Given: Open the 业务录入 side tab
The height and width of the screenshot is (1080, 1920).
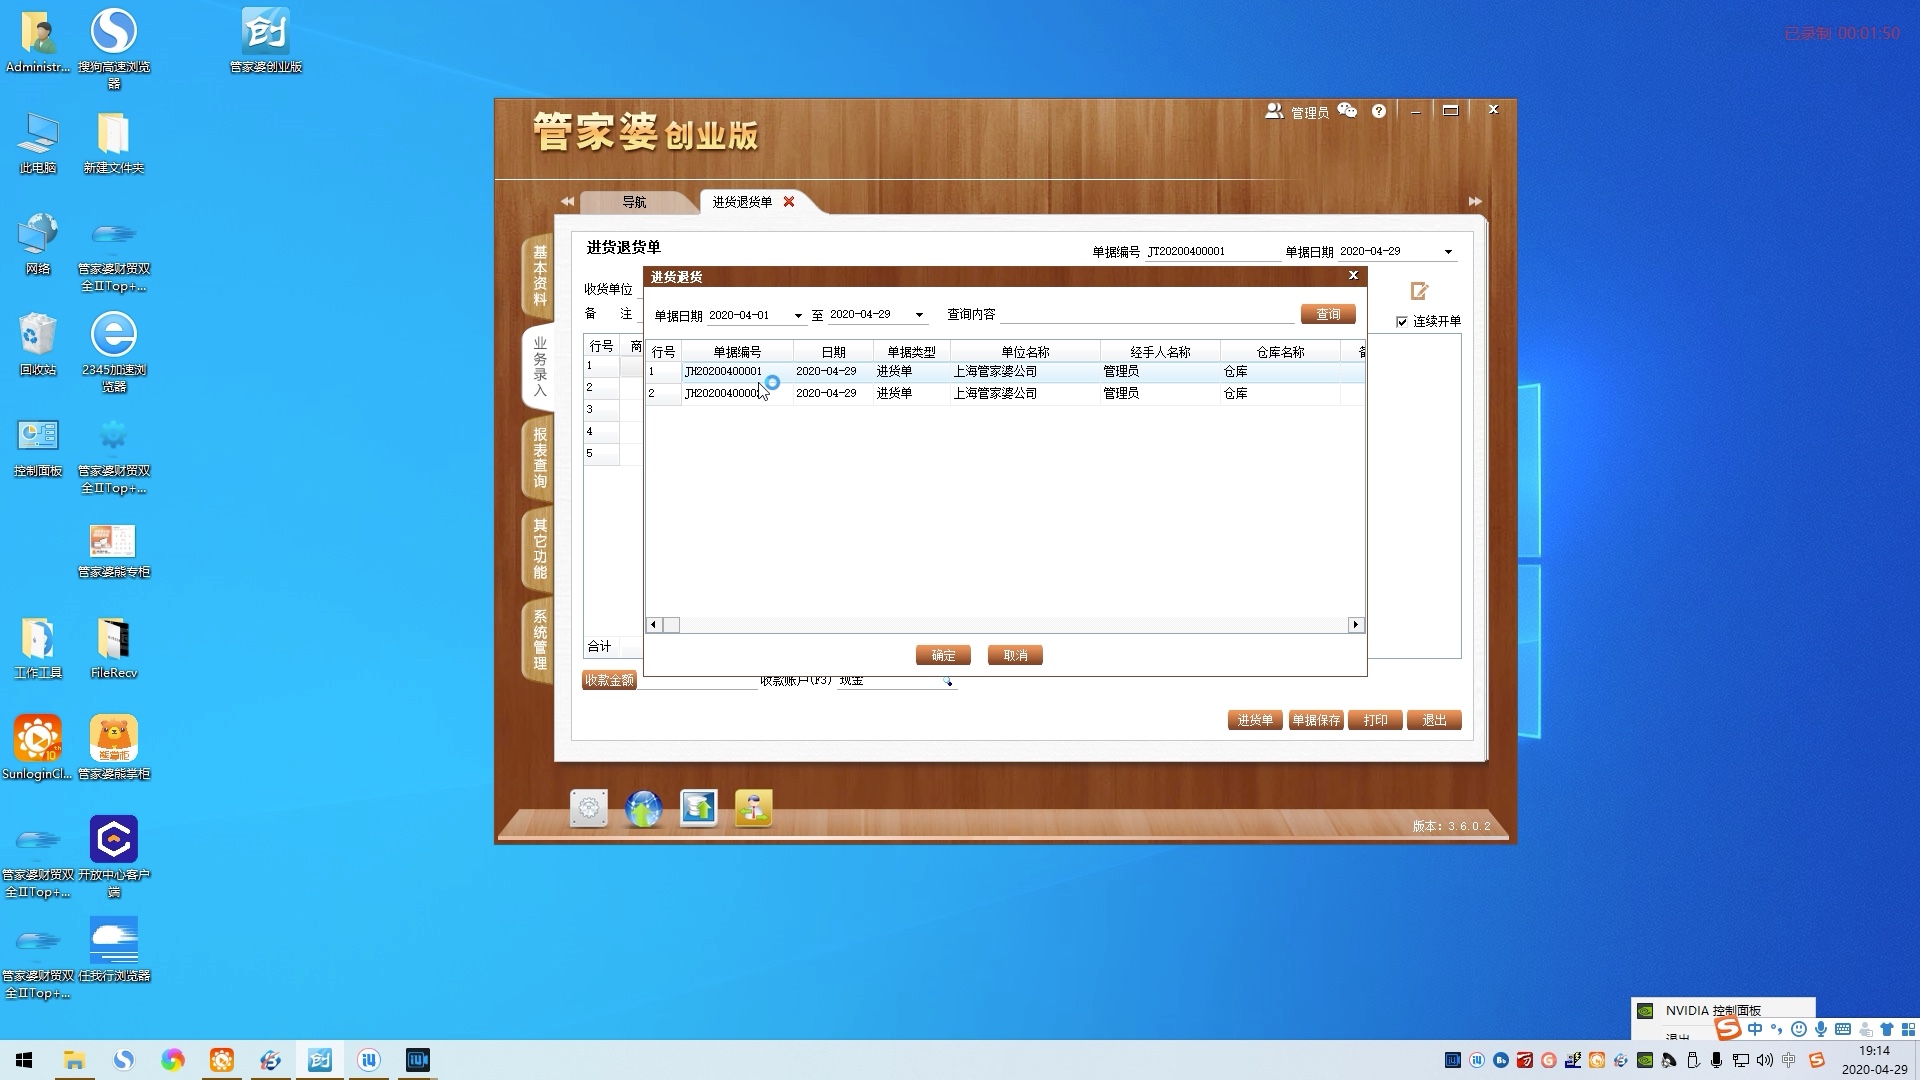Looking at the screenshot, I should click(x=540, y=367).
